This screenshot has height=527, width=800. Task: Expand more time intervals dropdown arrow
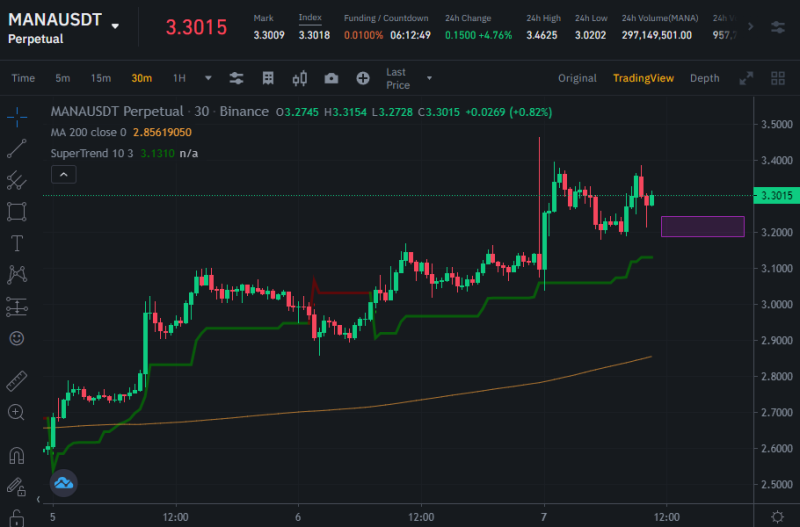208,78
